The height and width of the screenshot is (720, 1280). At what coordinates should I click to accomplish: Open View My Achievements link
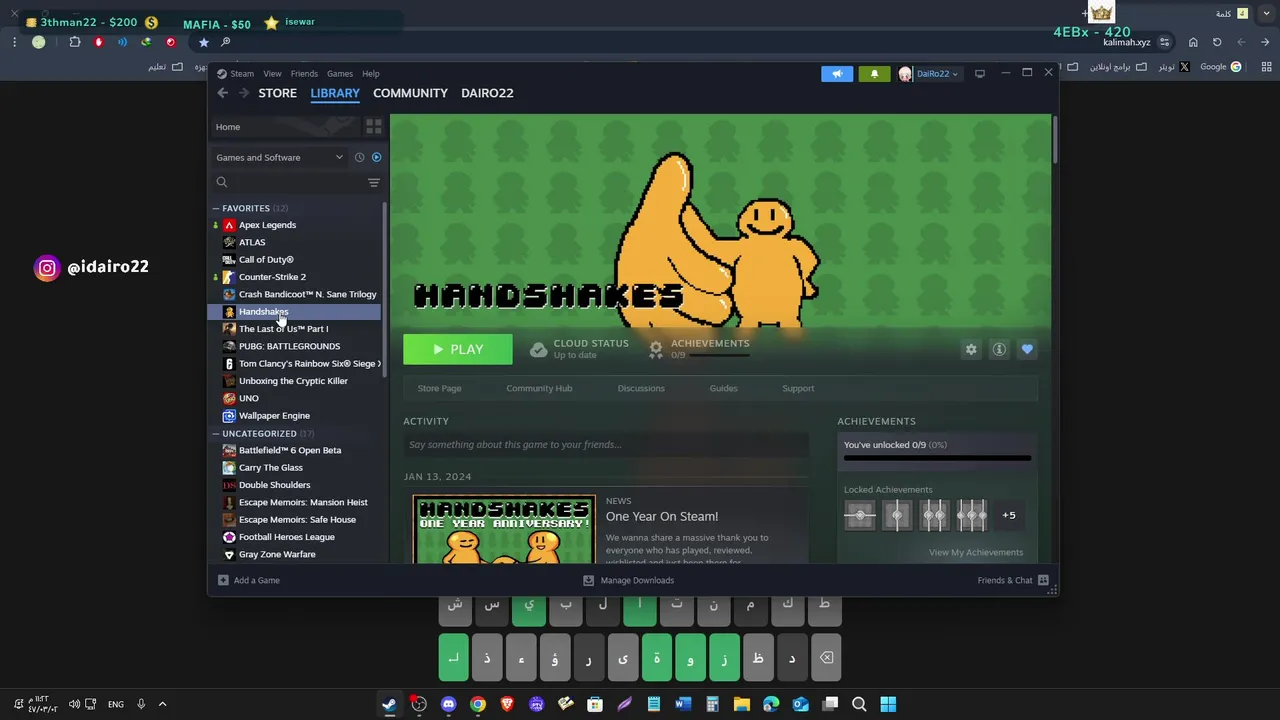point(975,552)
